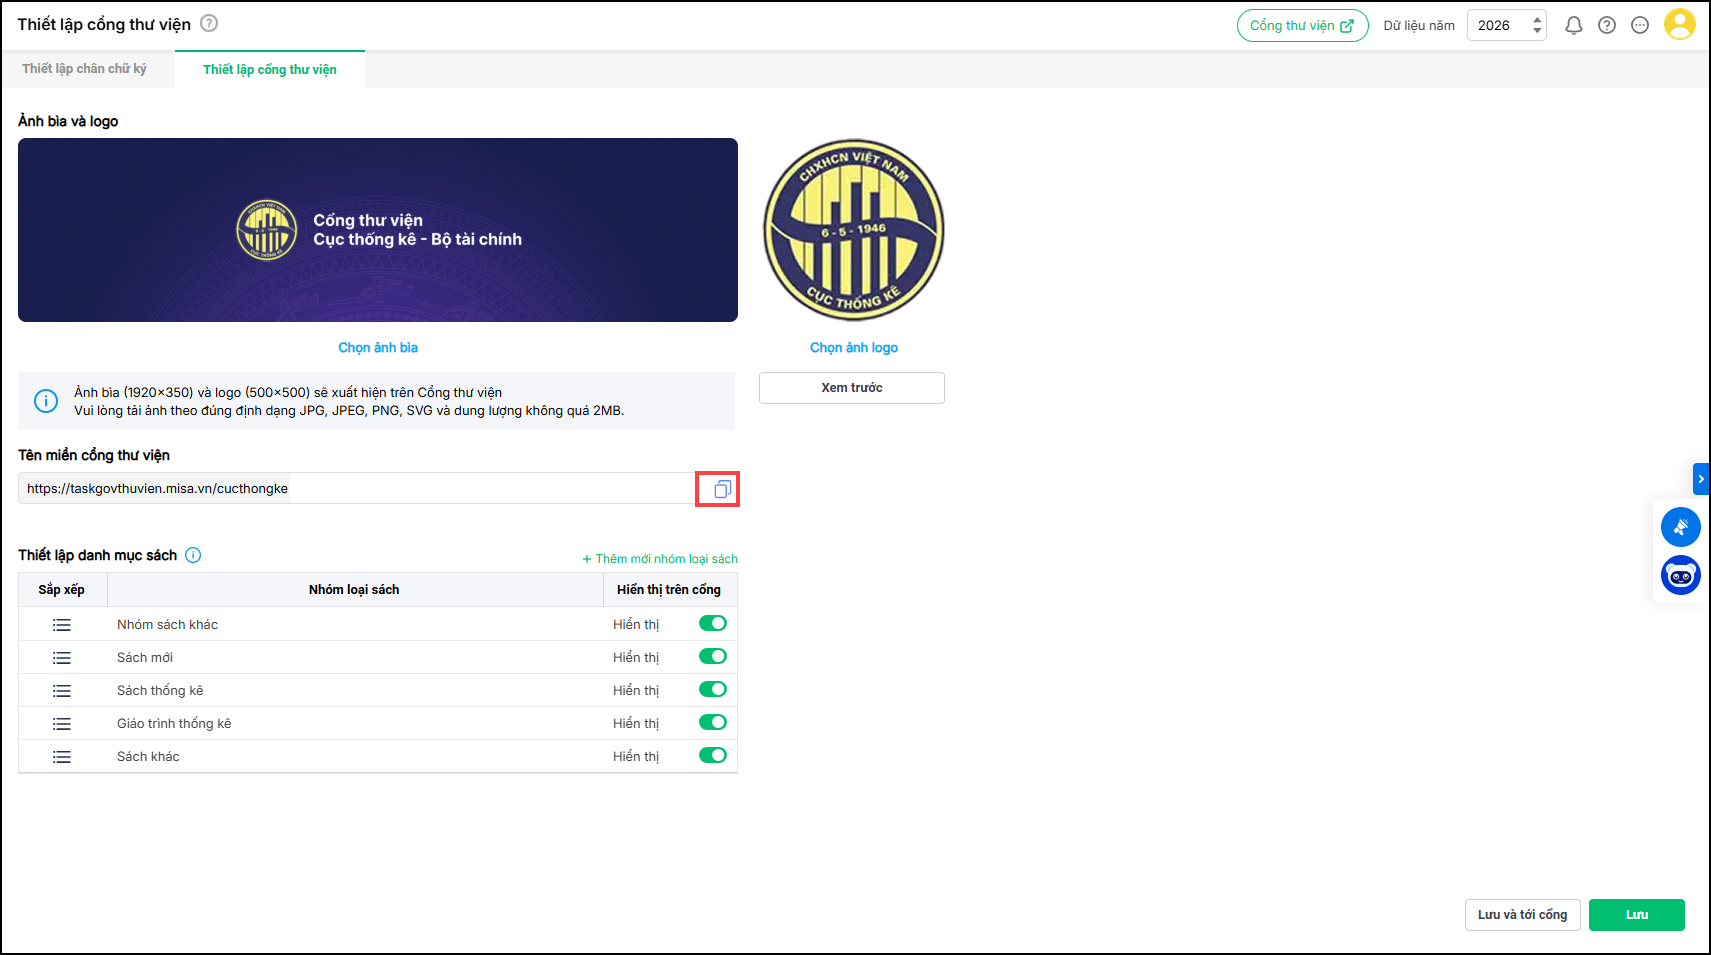Viewport: 1711px width, 955px height.
Task: Select the Thiết lập cổng thư viện tab
Action: pyautogui.click(x=270, y=69)
